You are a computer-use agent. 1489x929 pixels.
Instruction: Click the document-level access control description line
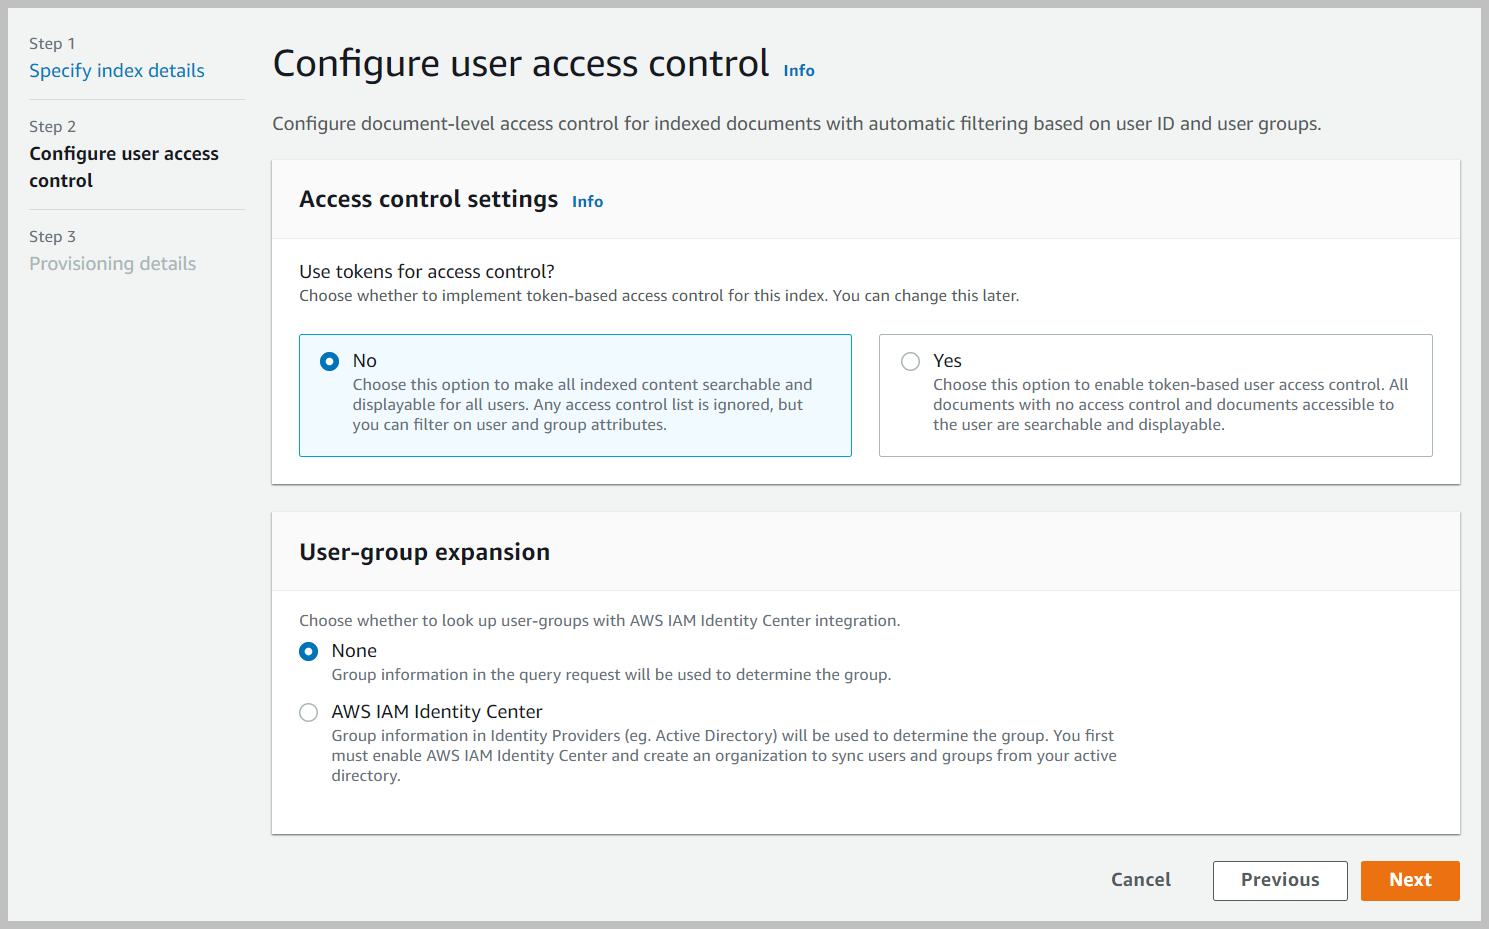click(797, 123)
